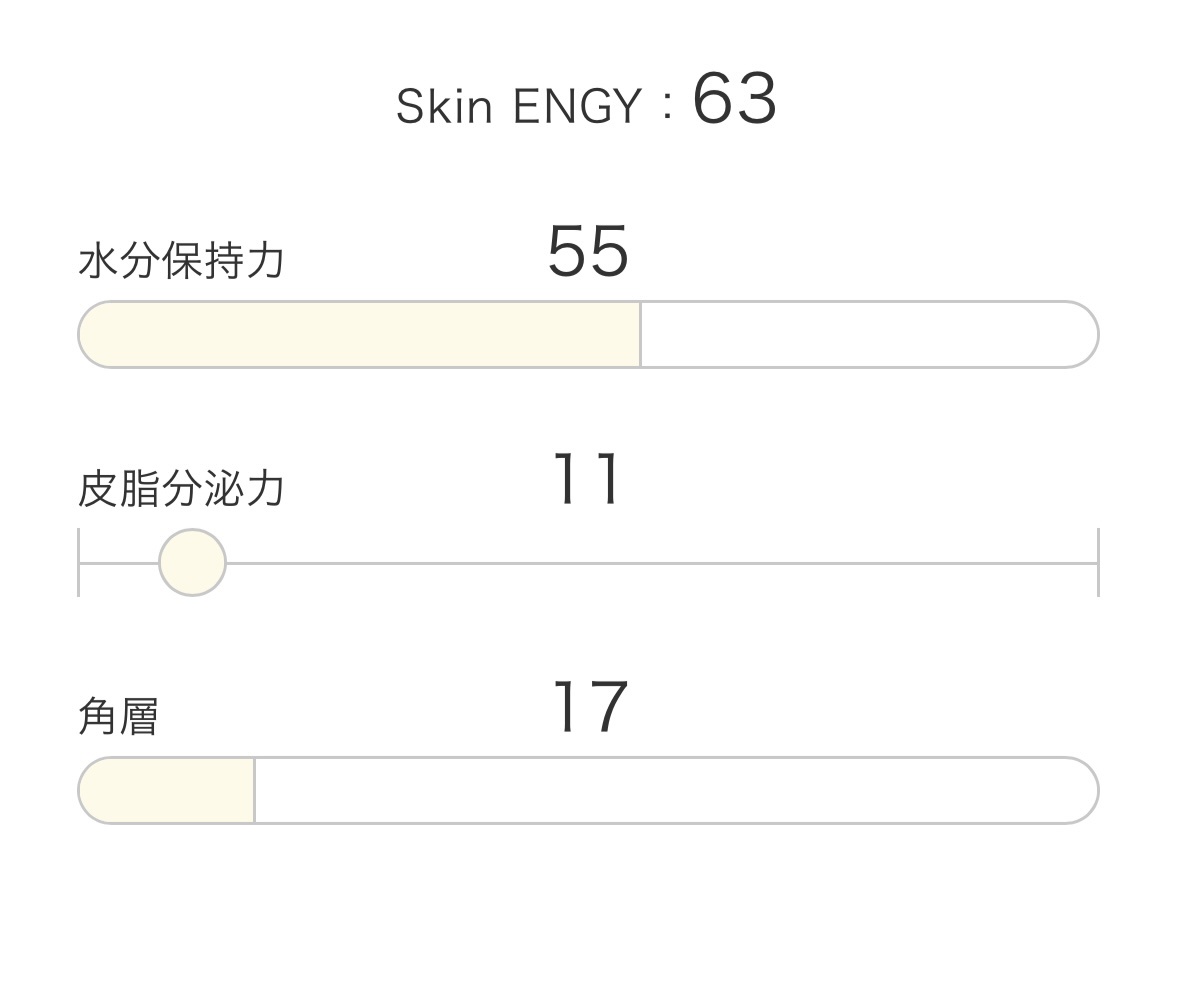This screenshot has width=1178, height=981.
Task: Click the fill edge divider of 水分保持力 bar
Action: click(x=640, y=335)
